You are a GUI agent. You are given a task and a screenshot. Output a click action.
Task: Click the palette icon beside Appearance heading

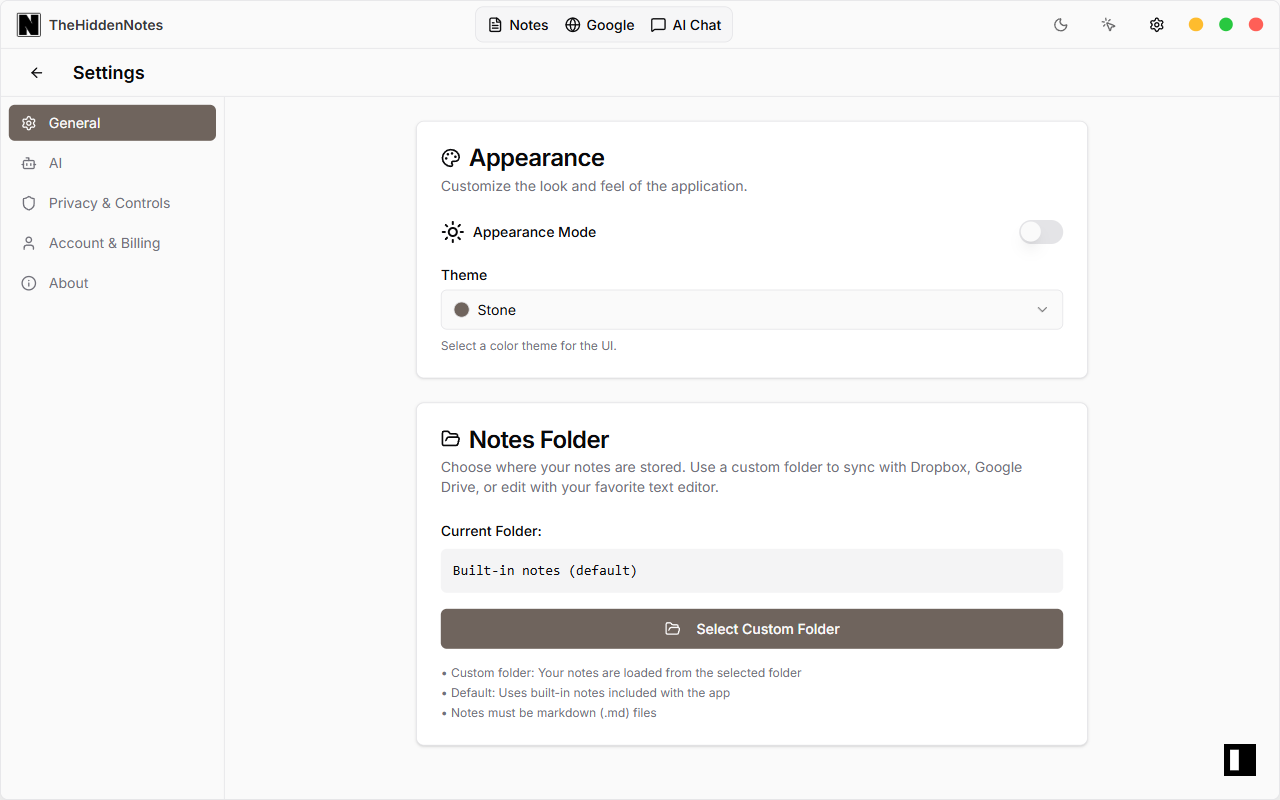click(450, 157)
